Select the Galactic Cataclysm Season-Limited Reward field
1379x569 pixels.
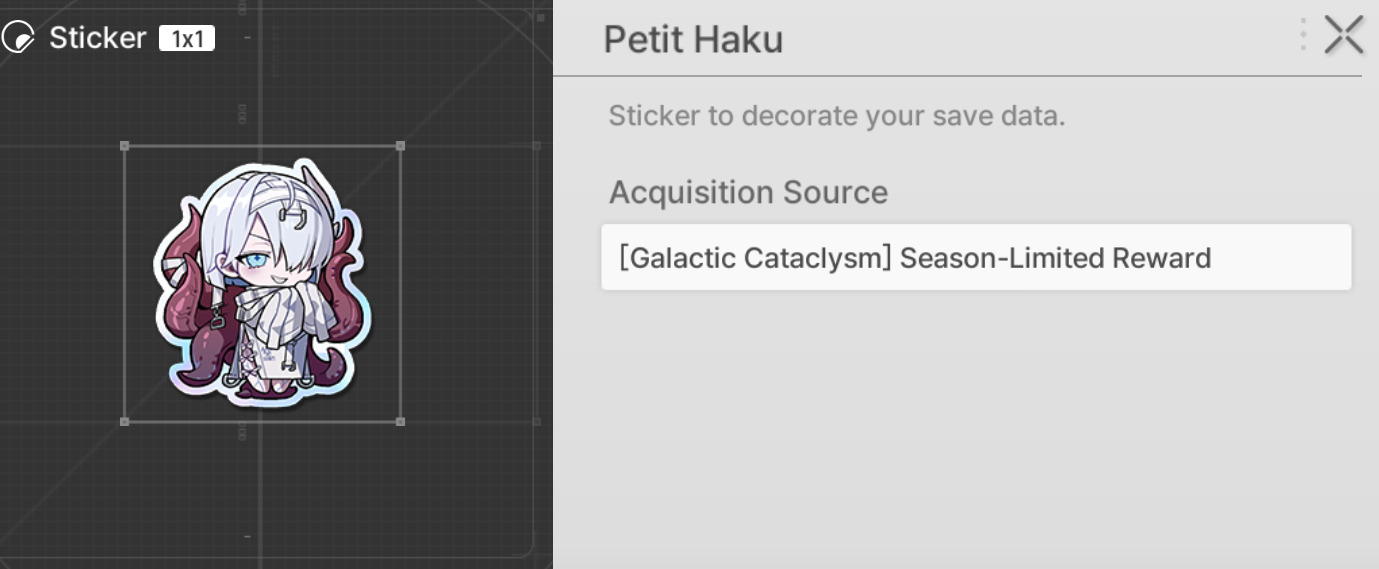[x=975, y=258]
